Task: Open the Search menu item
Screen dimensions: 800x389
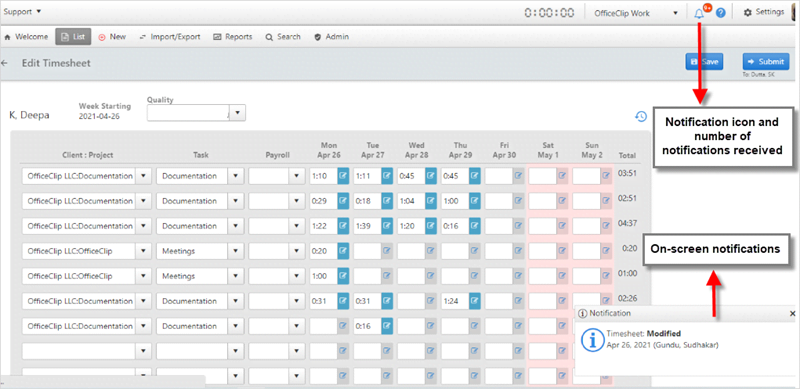Action: click(x=283, y=37)
